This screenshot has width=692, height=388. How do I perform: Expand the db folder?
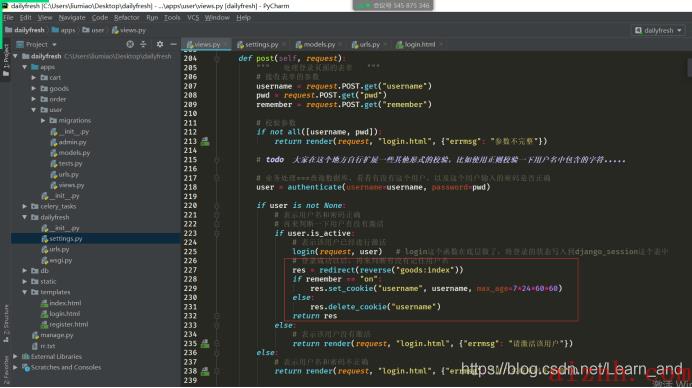[x=25, y=271]
